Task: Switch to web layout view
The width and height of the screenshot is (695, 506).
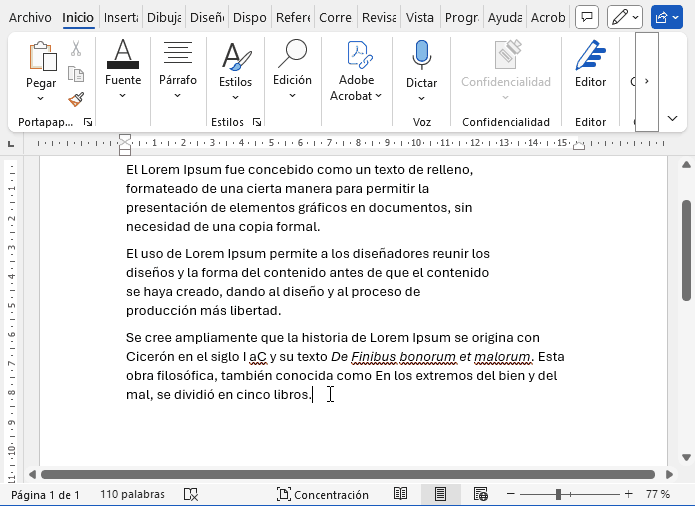Action: (x=480, y=494)
